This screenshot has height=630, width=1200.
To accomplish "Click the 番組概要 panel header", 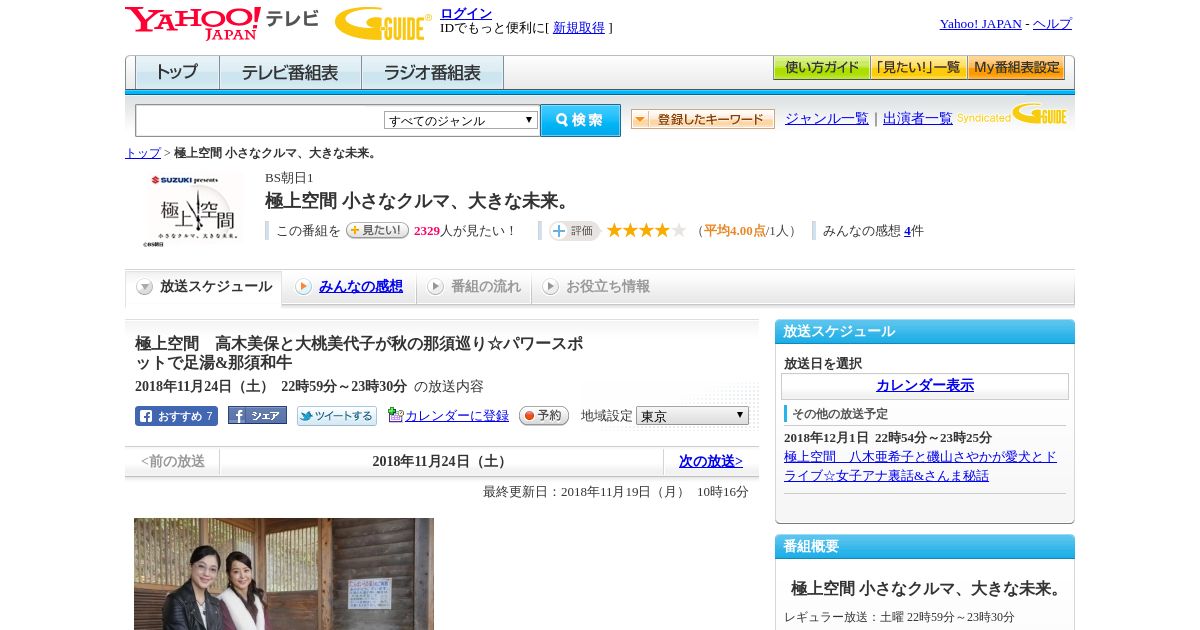I will 925,547.
